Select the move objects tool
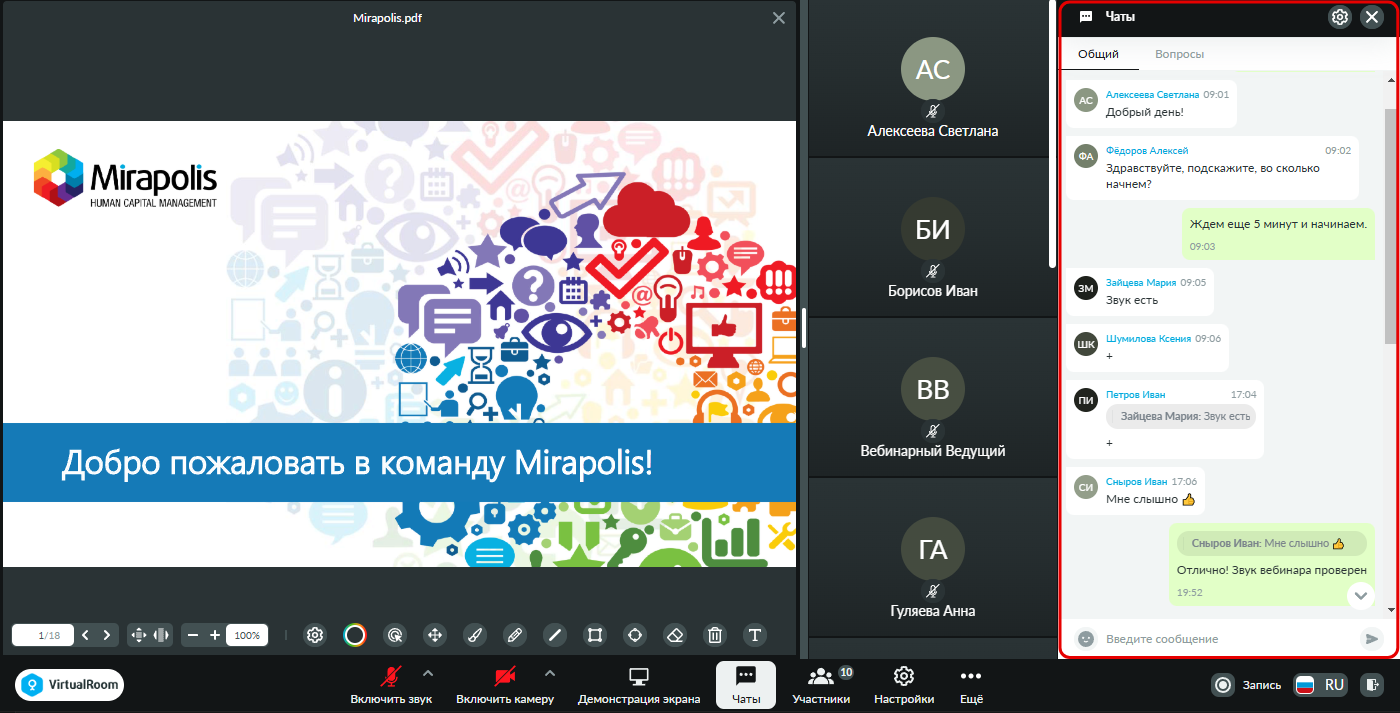 click(435, 635)
